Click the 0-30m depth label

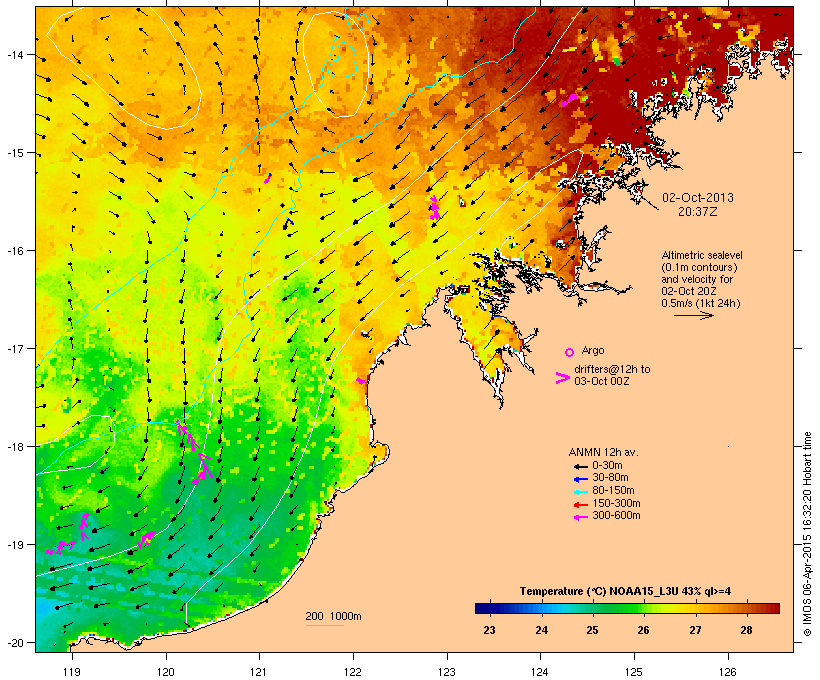(607, 466)
